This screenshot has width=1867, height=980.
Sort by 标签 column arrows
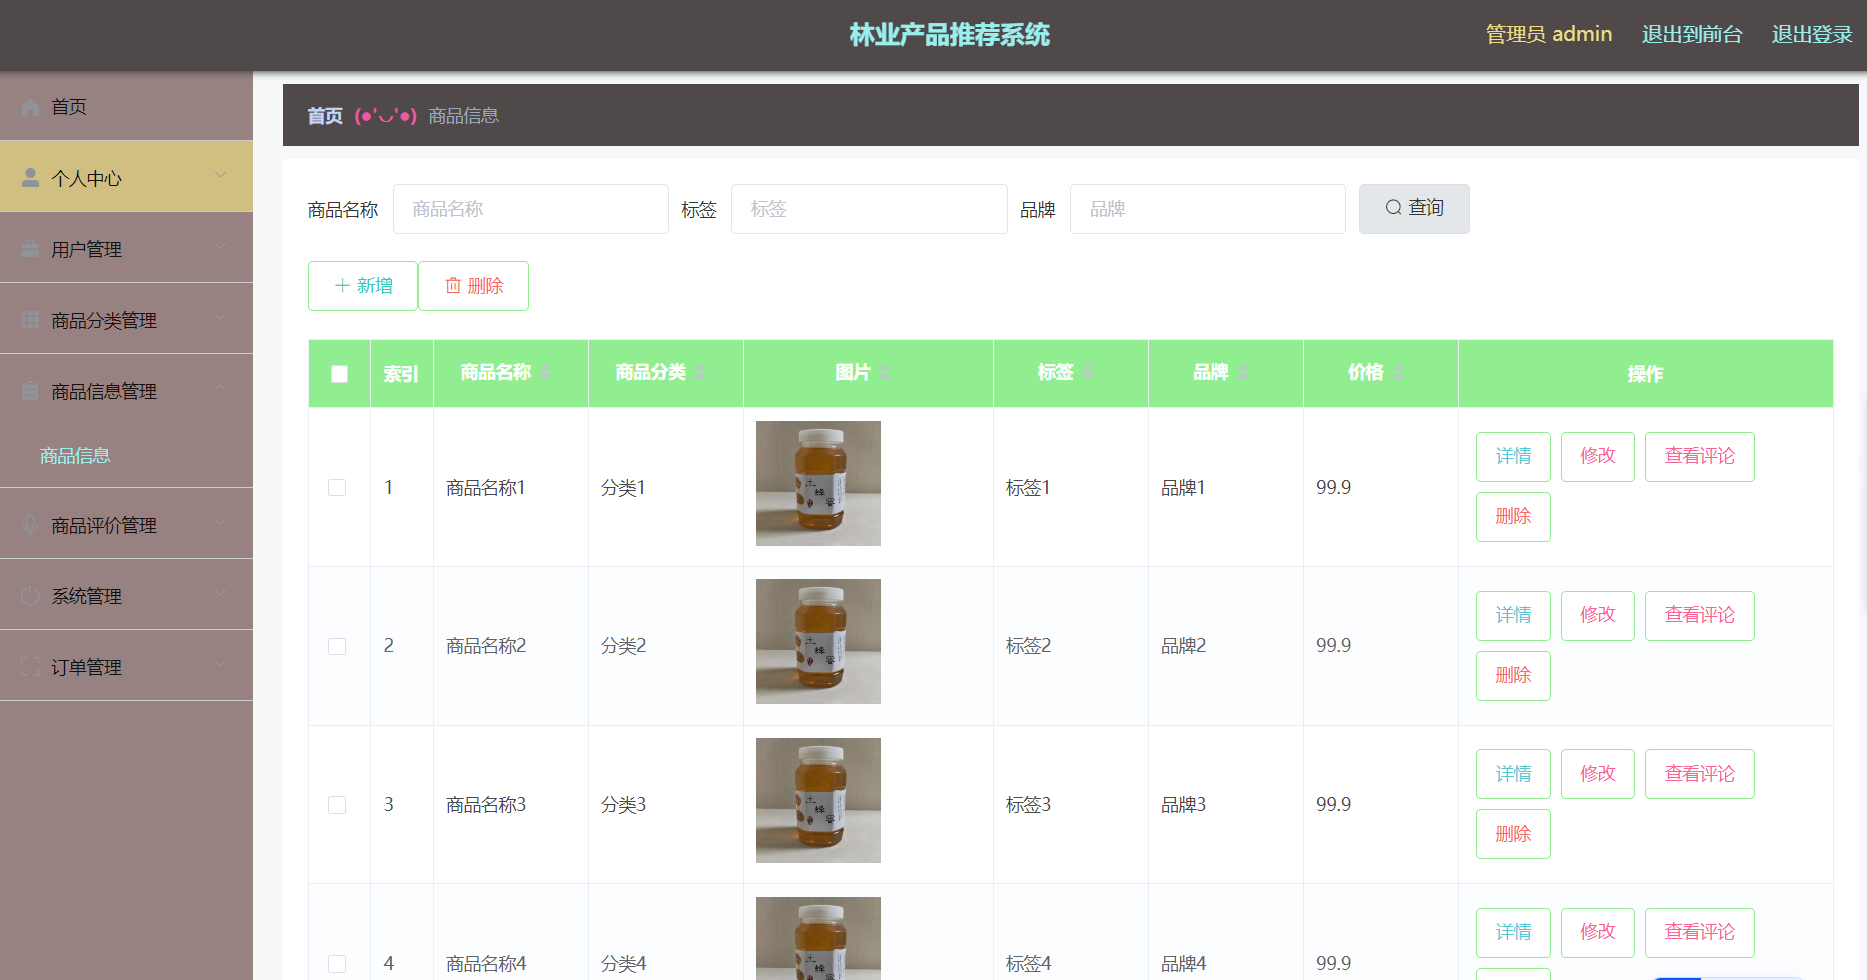pyautogui.click(x=1088, y=372)
